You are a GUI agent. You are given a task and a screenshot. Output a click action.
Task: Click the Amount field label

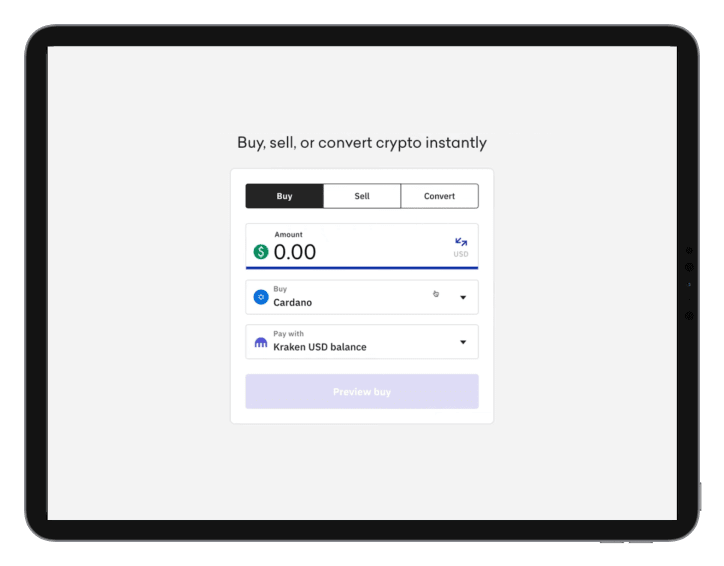(288, 235)
